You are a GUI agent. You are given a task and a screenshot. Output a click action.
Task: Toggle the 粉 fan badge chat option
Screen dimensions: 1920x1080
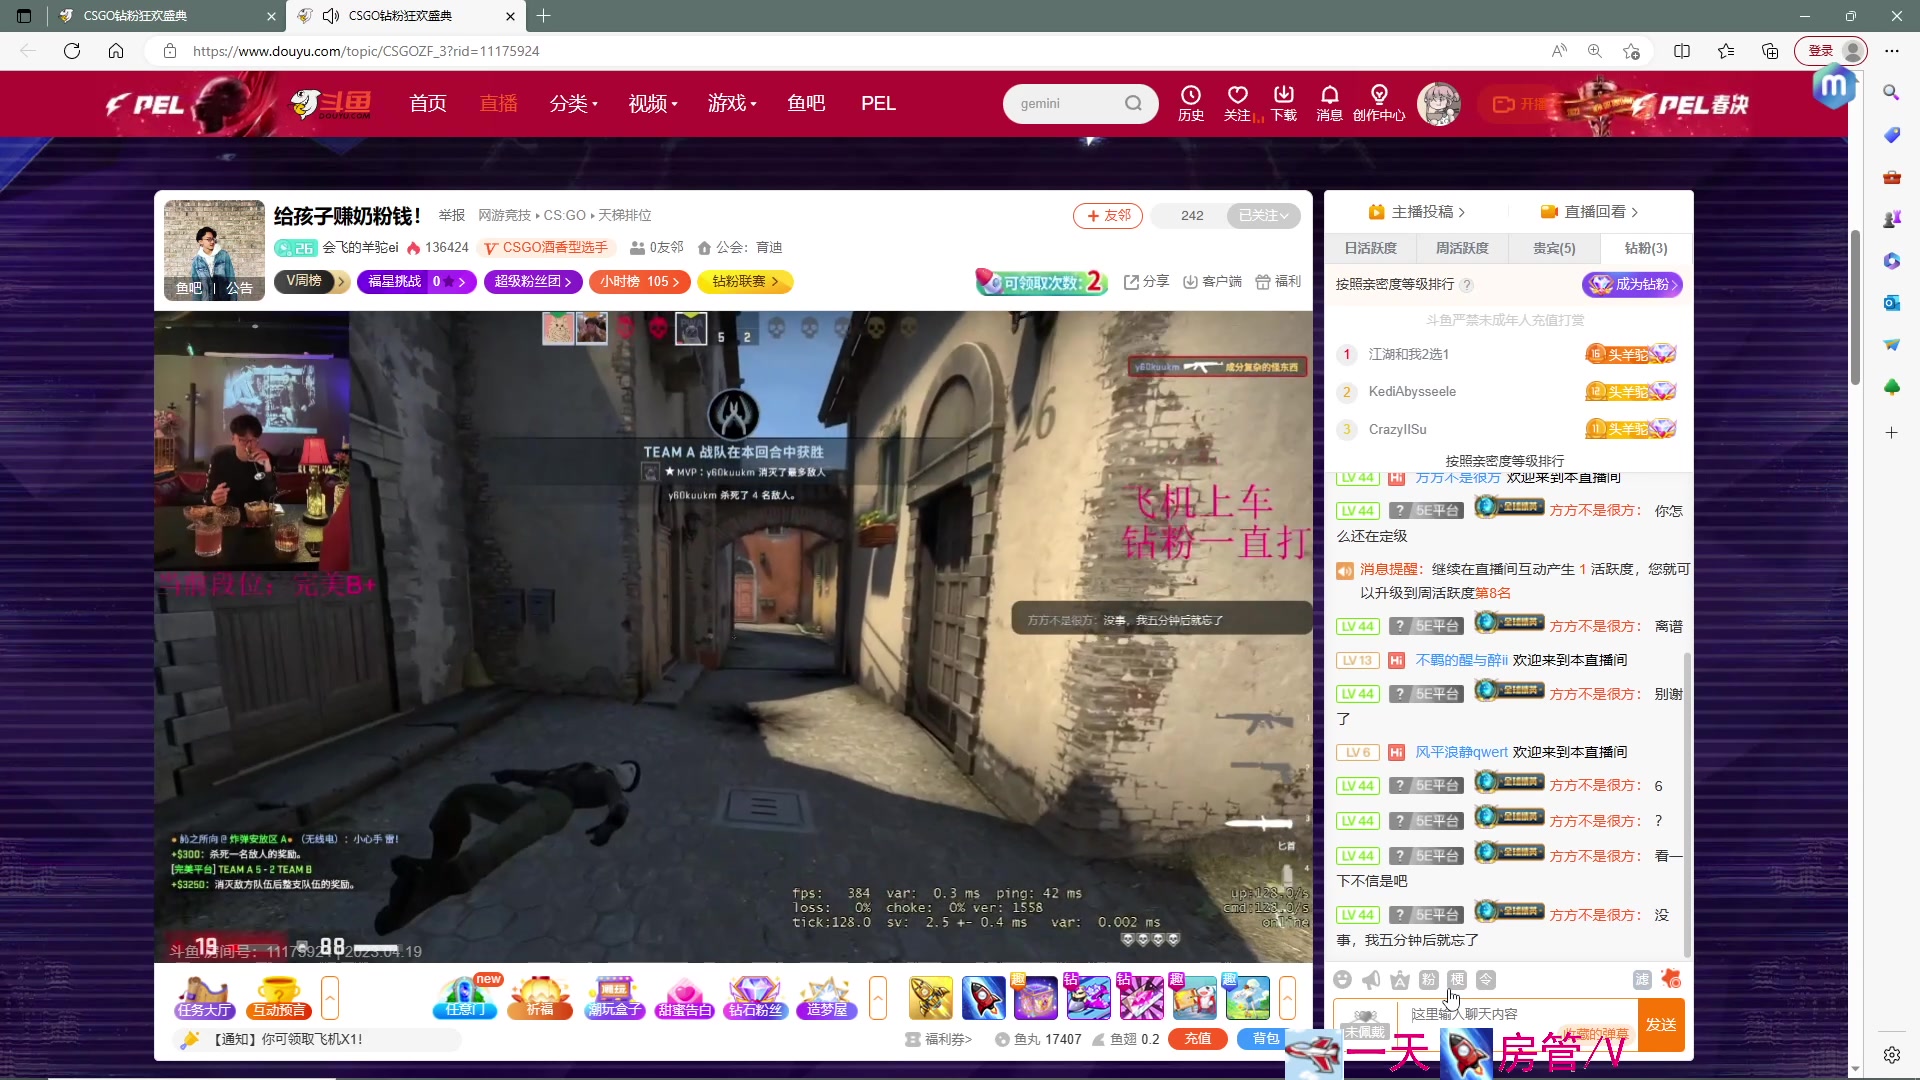tap(1428, 980)
